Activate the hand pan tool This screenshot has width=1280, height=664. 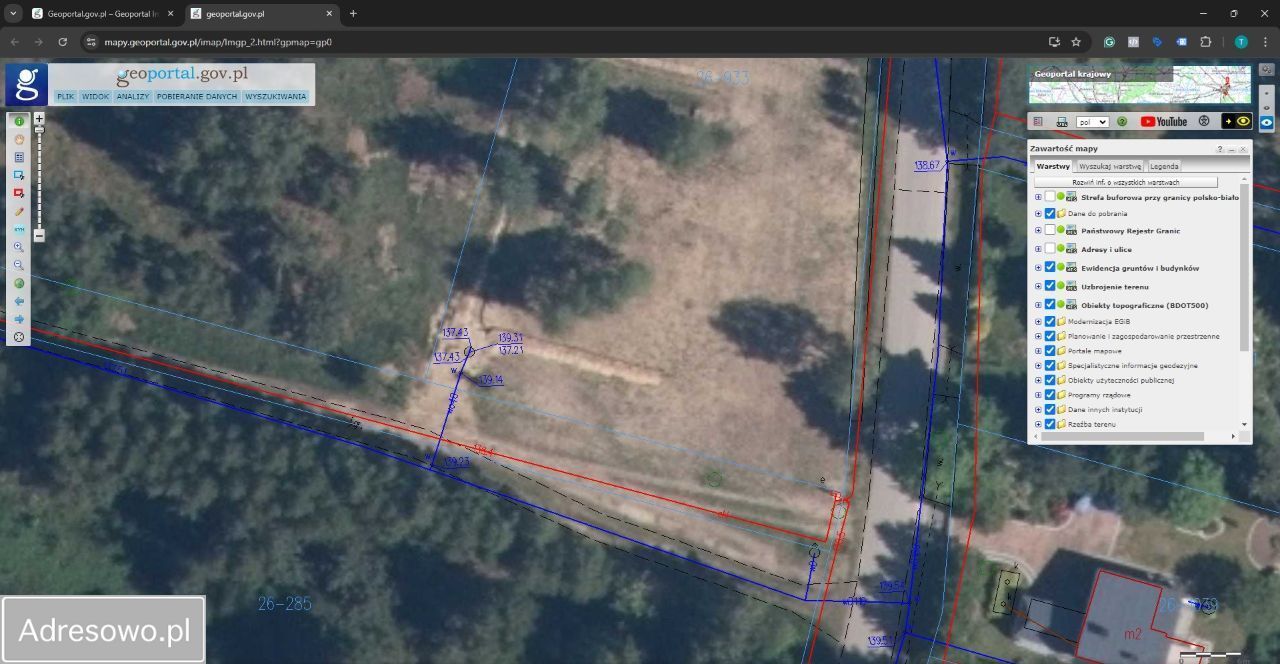tap(19, 139)
